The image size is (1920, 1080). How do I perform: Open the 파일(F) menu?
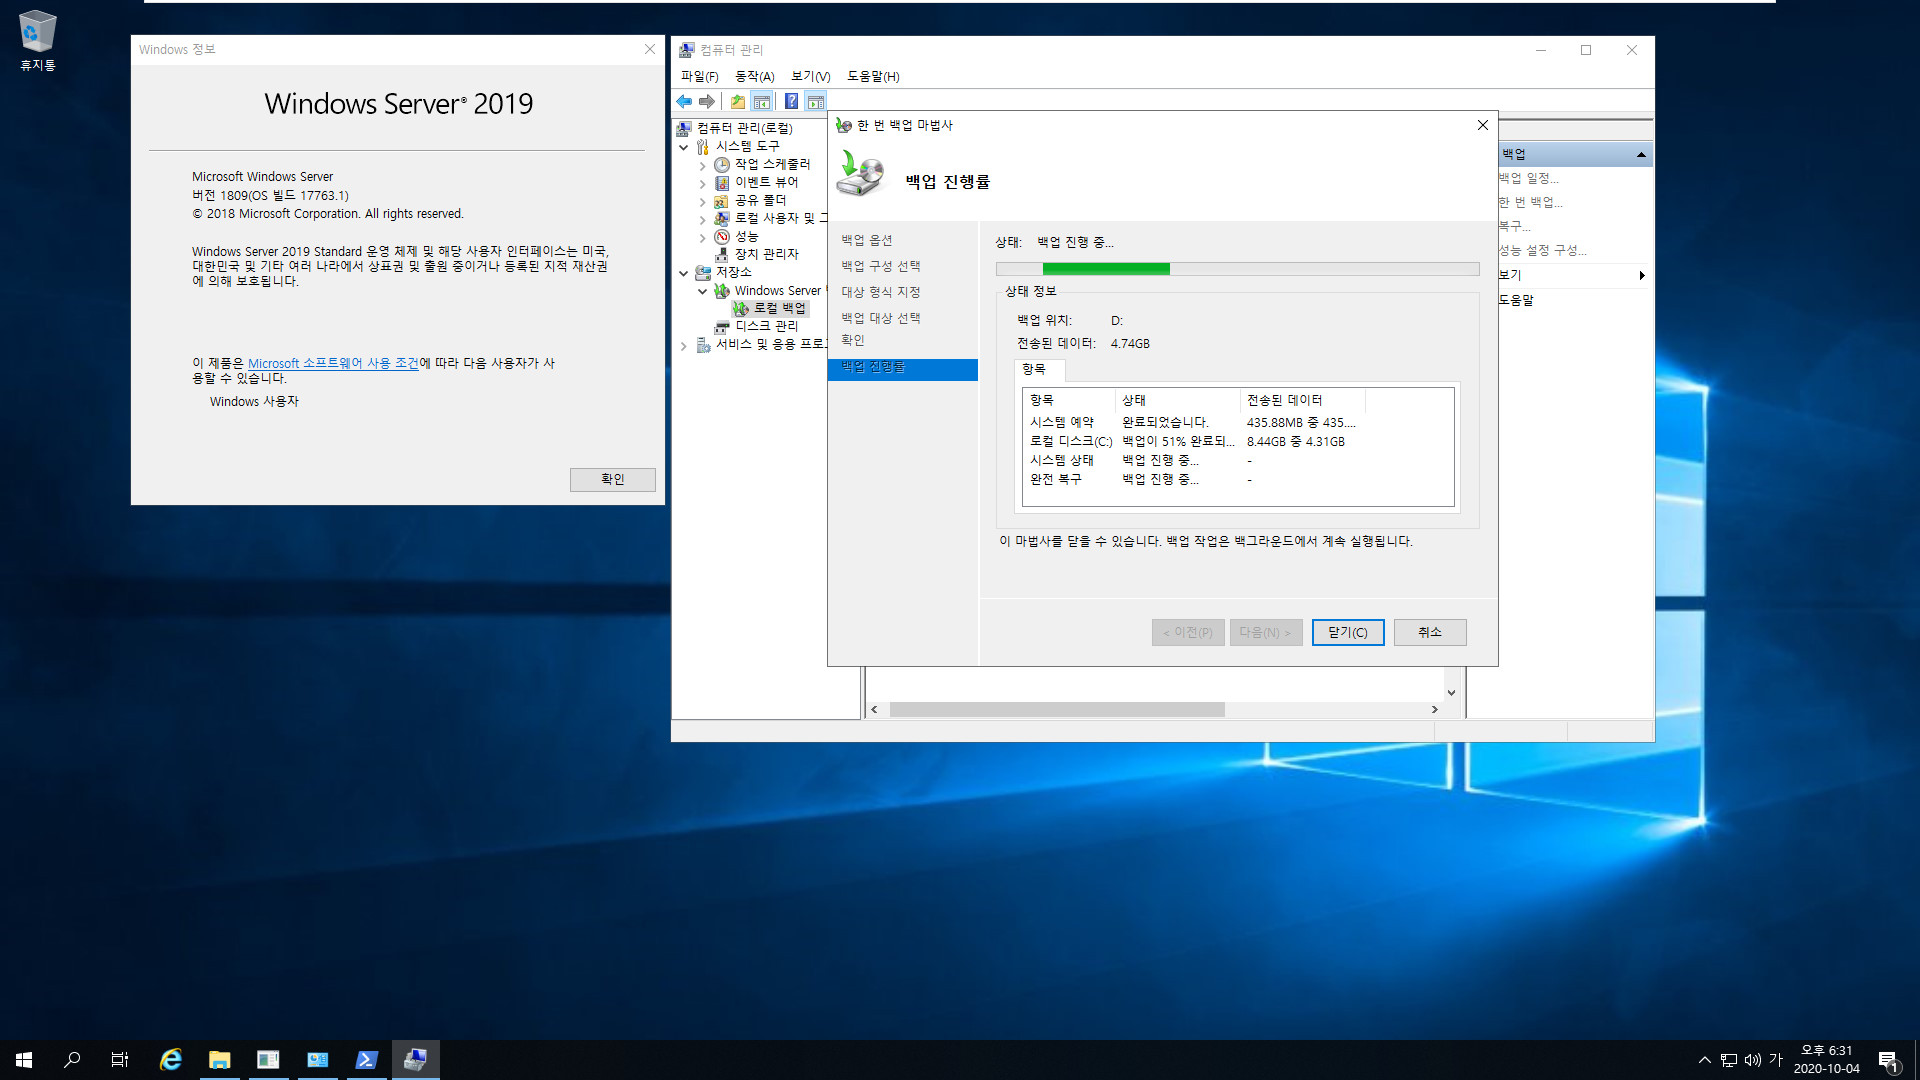tap(699, 76)
